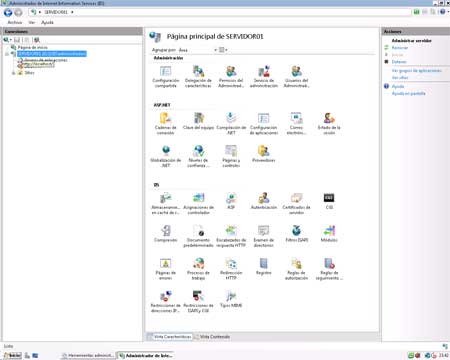Open Cadenas de conexión icon

[166, 124]
